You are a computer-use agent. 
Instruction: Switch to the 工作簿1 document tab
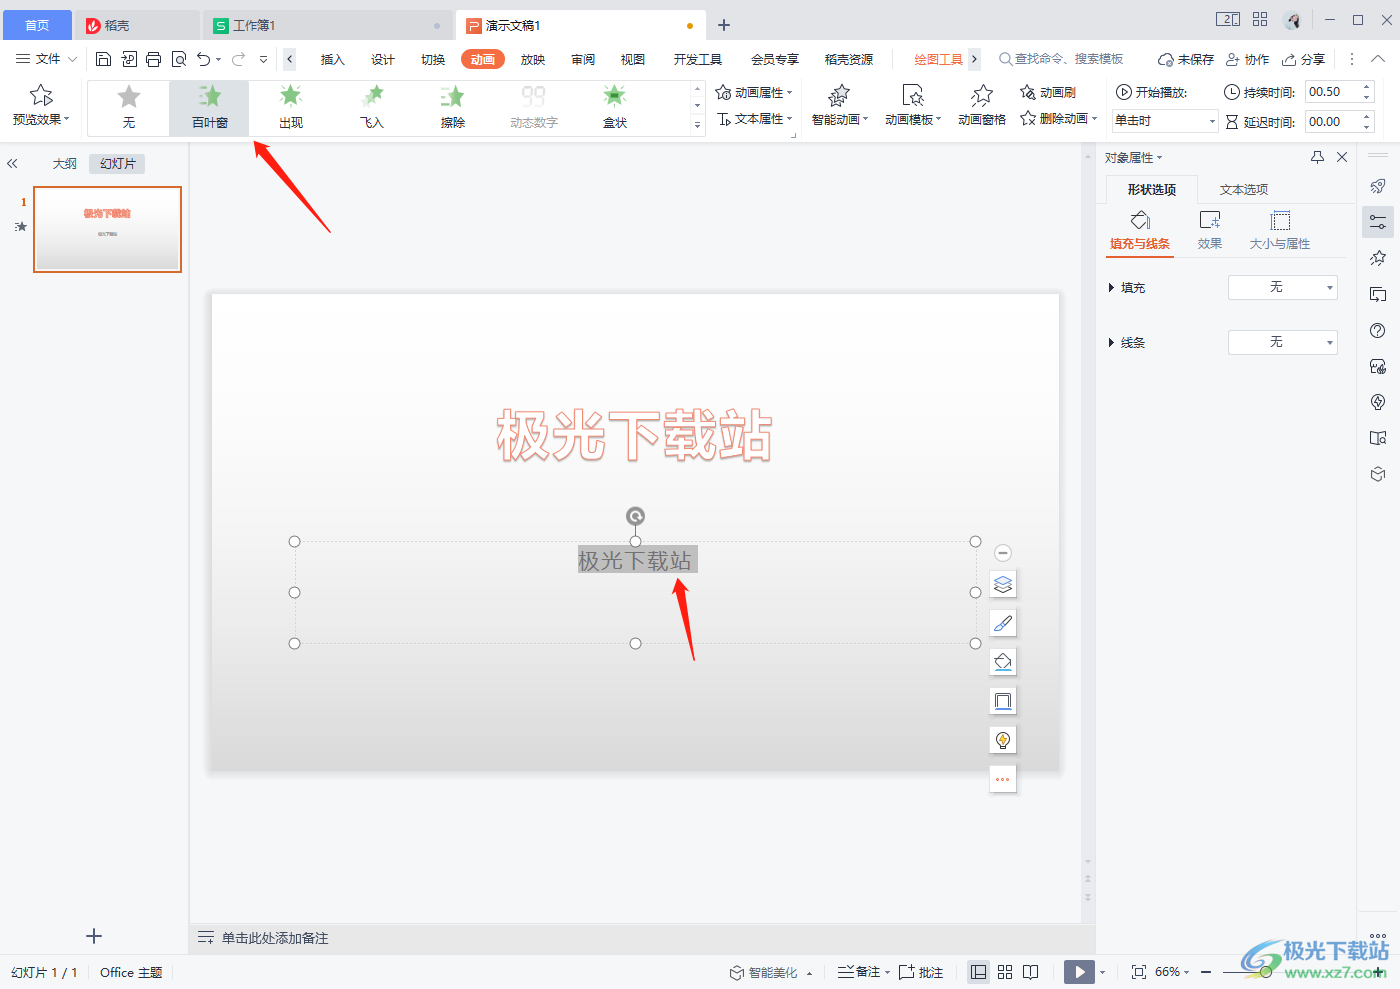coord(326,25)
